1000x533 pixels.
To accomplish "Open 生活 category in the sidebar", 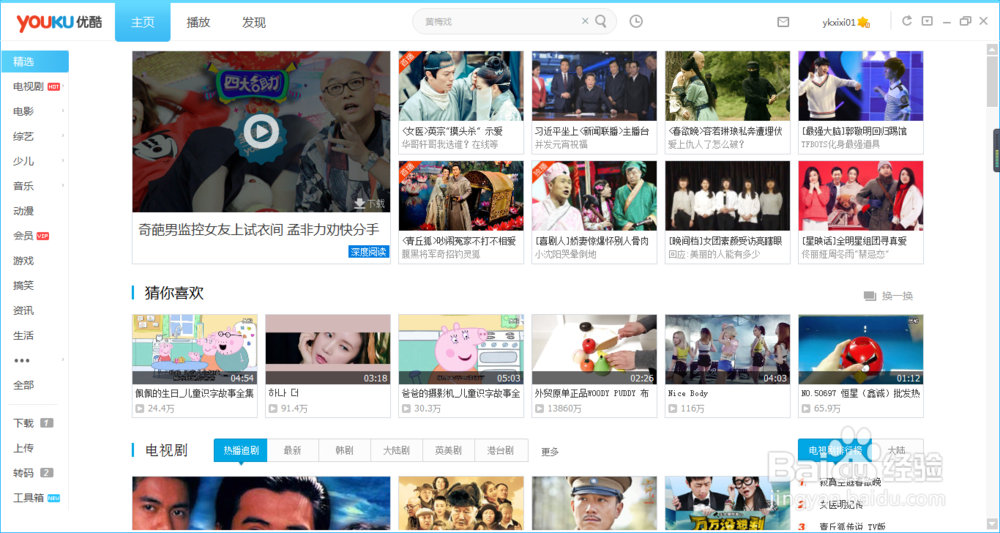I will tap(24, 335).
